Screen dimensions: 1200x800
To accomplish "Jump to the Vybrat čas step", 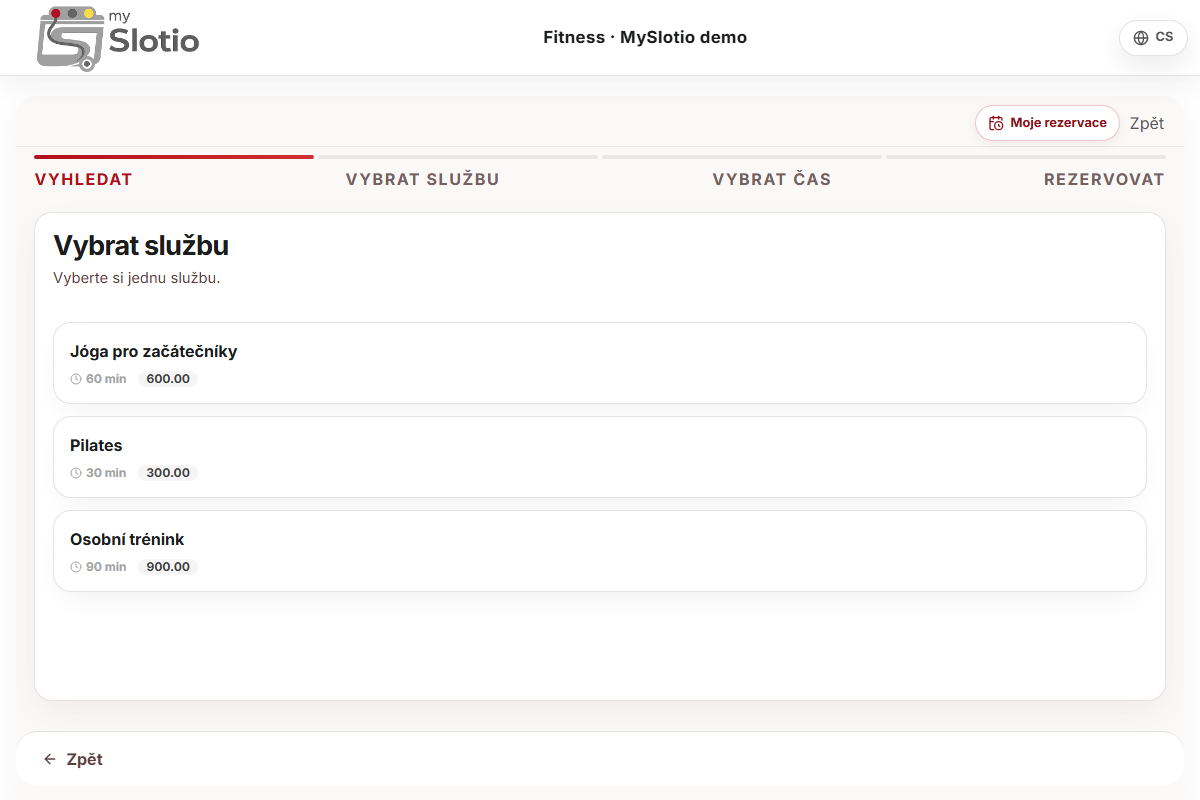I will click(772, 180).
